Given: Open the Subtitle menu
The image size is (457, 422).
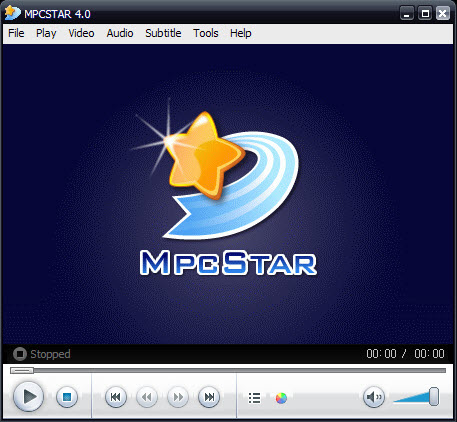Looking at the screenshot, I should pyautogui.click(x=163, y=33).
